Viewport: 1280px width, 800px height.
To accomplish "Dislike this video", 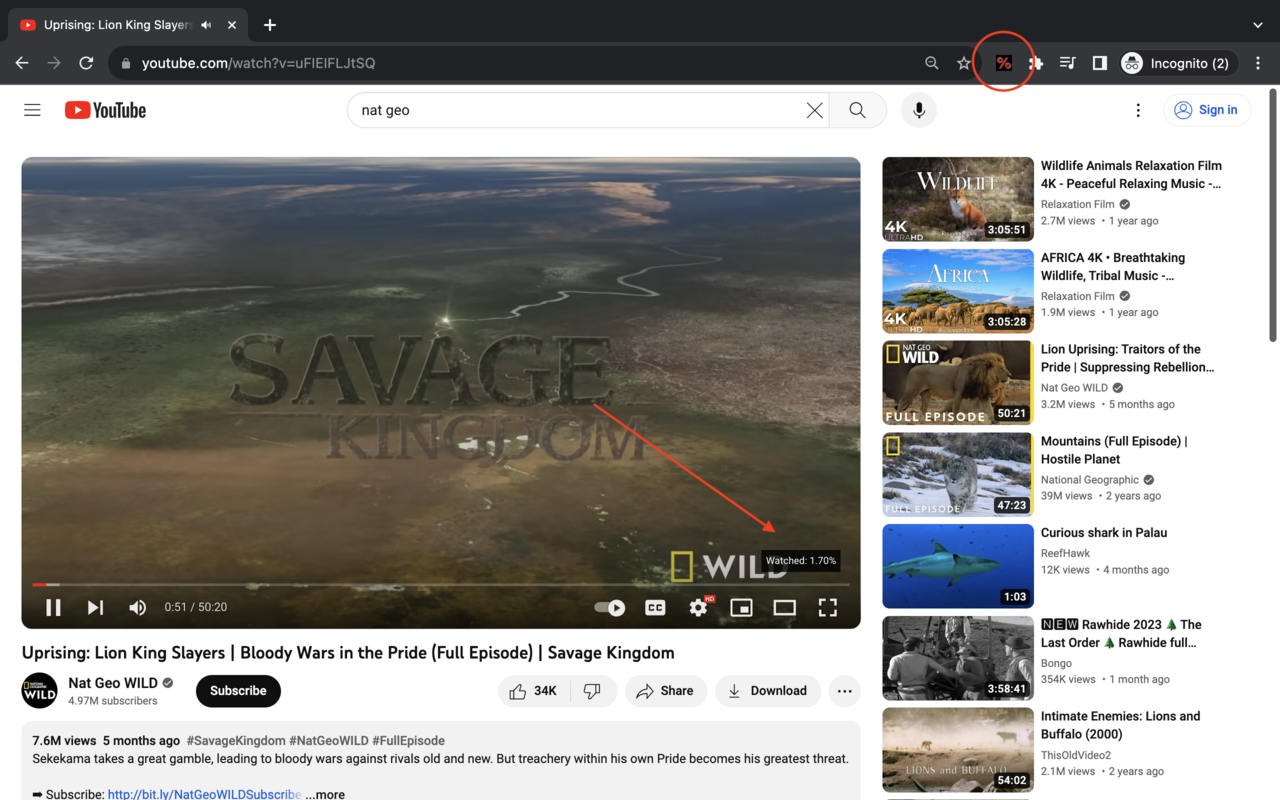I will pyautogui.click(x=593, y=691).
